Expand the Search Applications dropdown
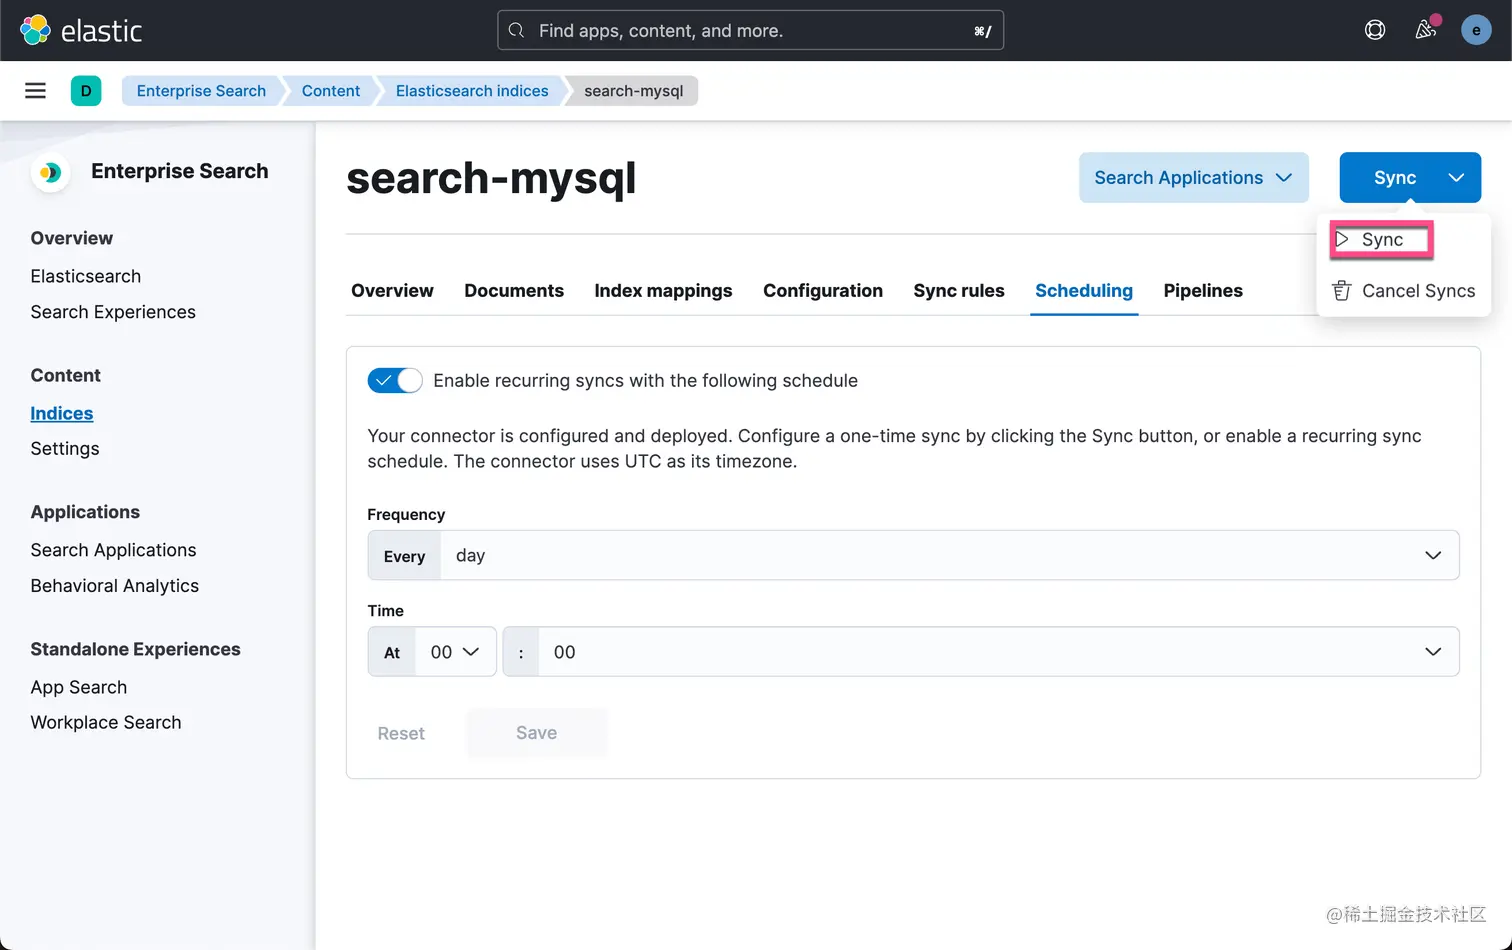Image resolution: width=1512 pixels, height=950 pixels. (x=1194, y=178)
